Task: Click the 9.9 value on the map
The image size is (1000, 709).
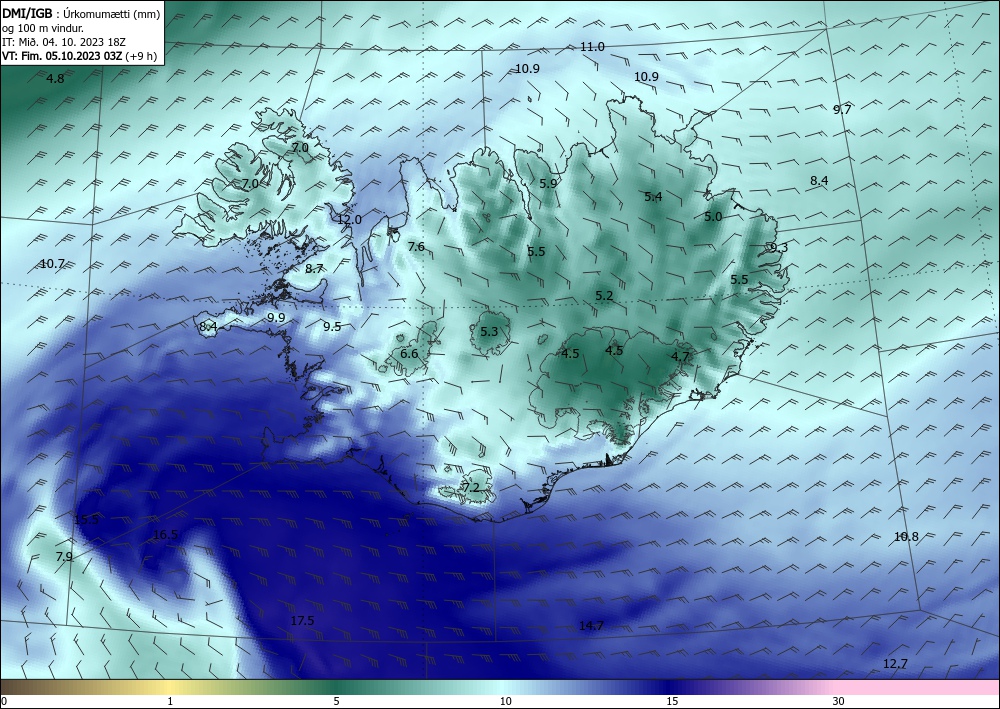Action: [x=276, y=318]
